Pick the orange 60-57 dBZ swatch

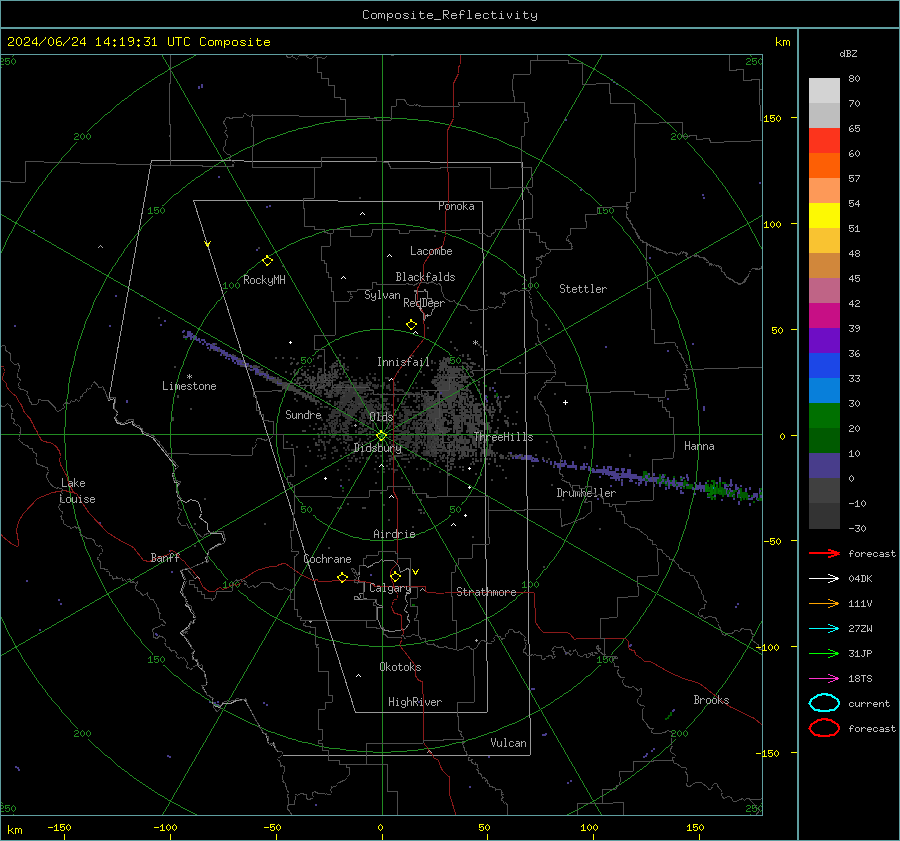point(824,166)
